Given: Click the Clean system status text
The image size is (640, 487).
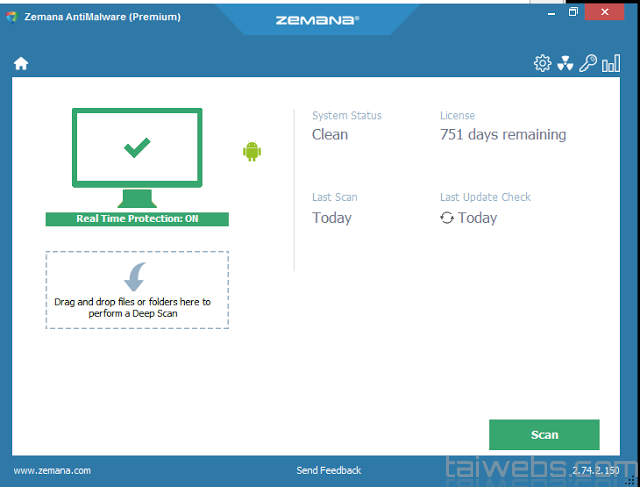Looking at the screenshot, I should click(x=330, y=135).
